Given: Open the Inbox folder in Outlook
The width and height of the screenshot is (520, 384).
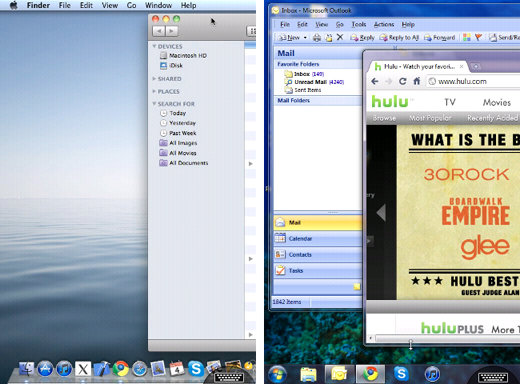Looking at the screenshot, I should click(x=304, y=74).
